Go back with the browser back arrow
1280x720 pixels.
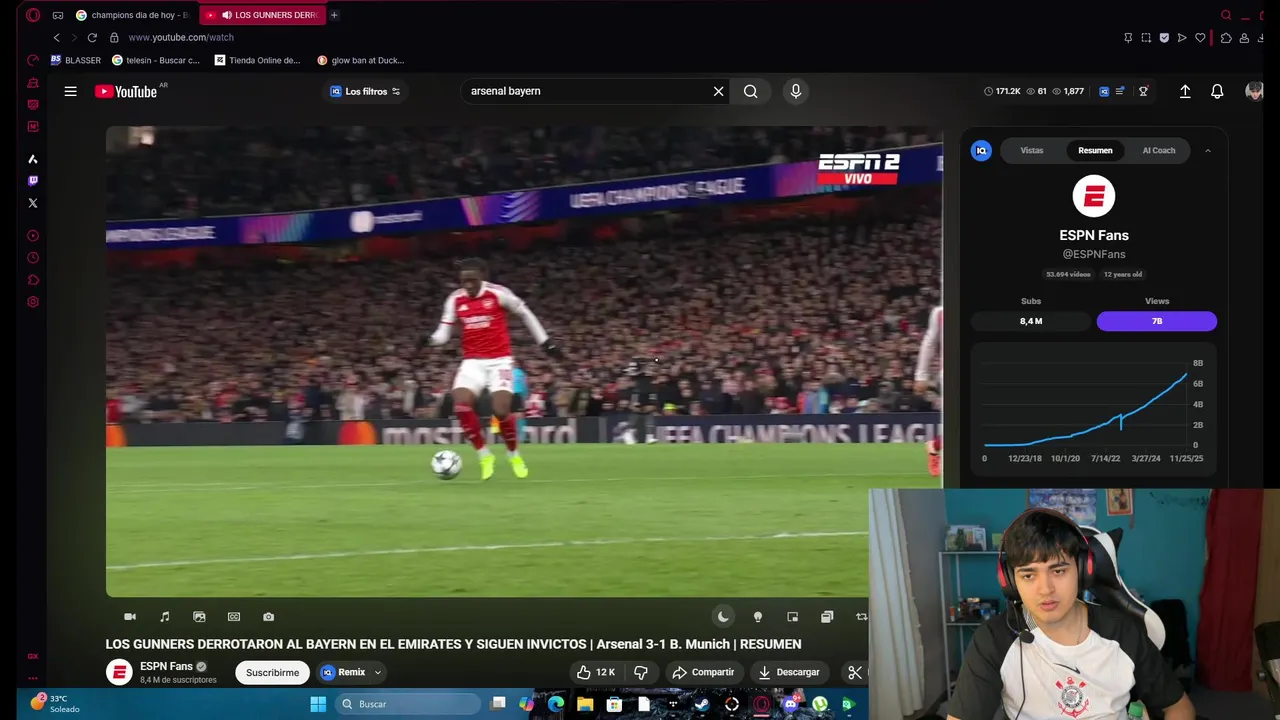coord(56,37)
